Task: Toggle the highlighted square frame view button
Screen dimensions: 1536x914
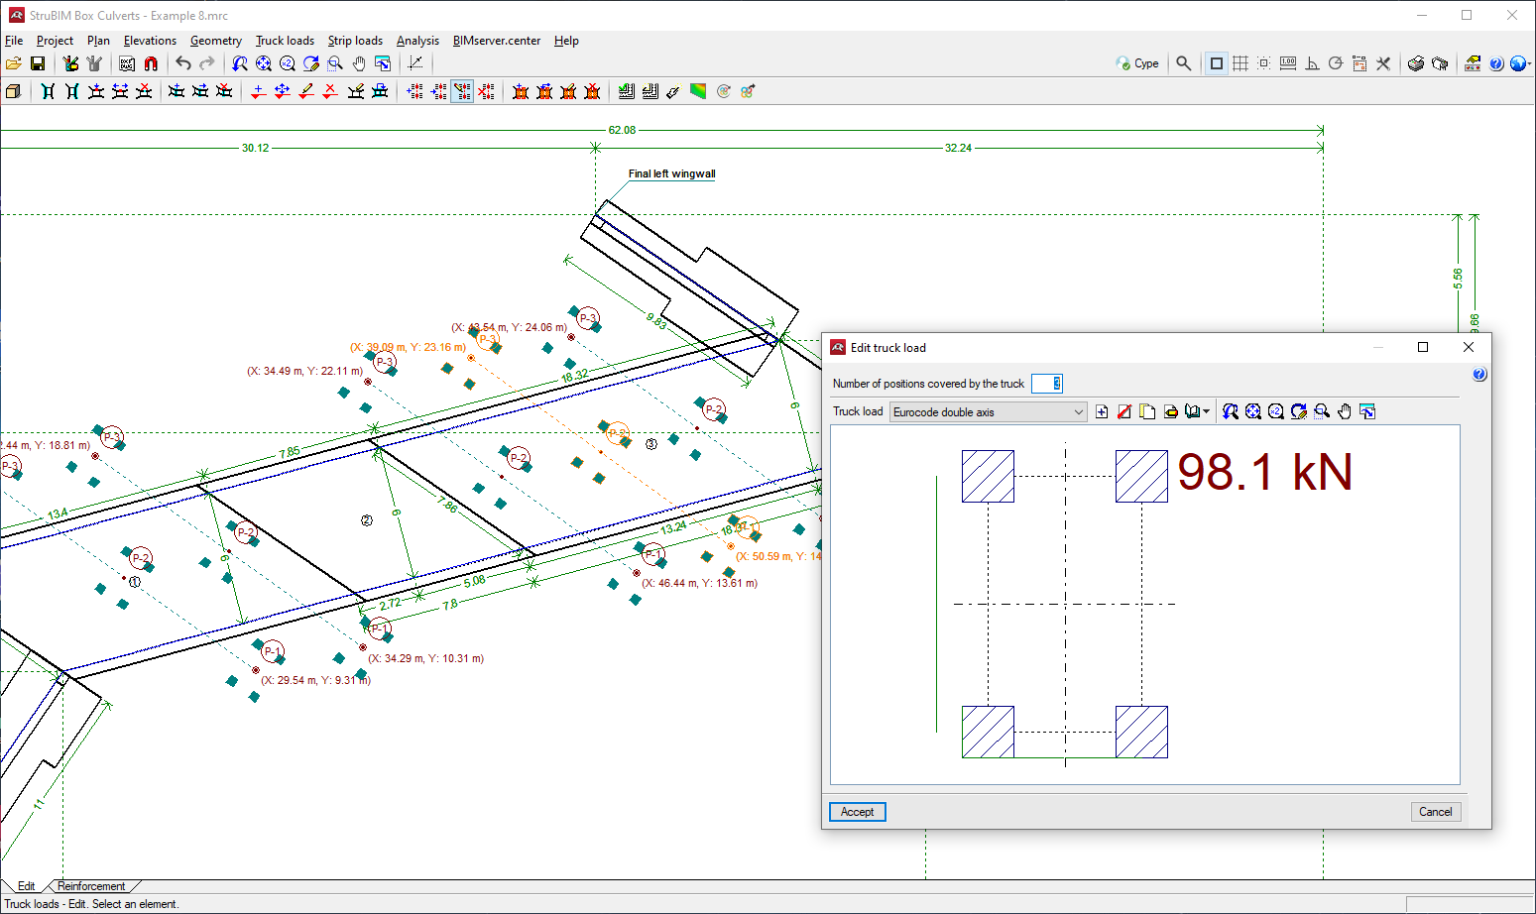Action: (x=1216, y=63)
